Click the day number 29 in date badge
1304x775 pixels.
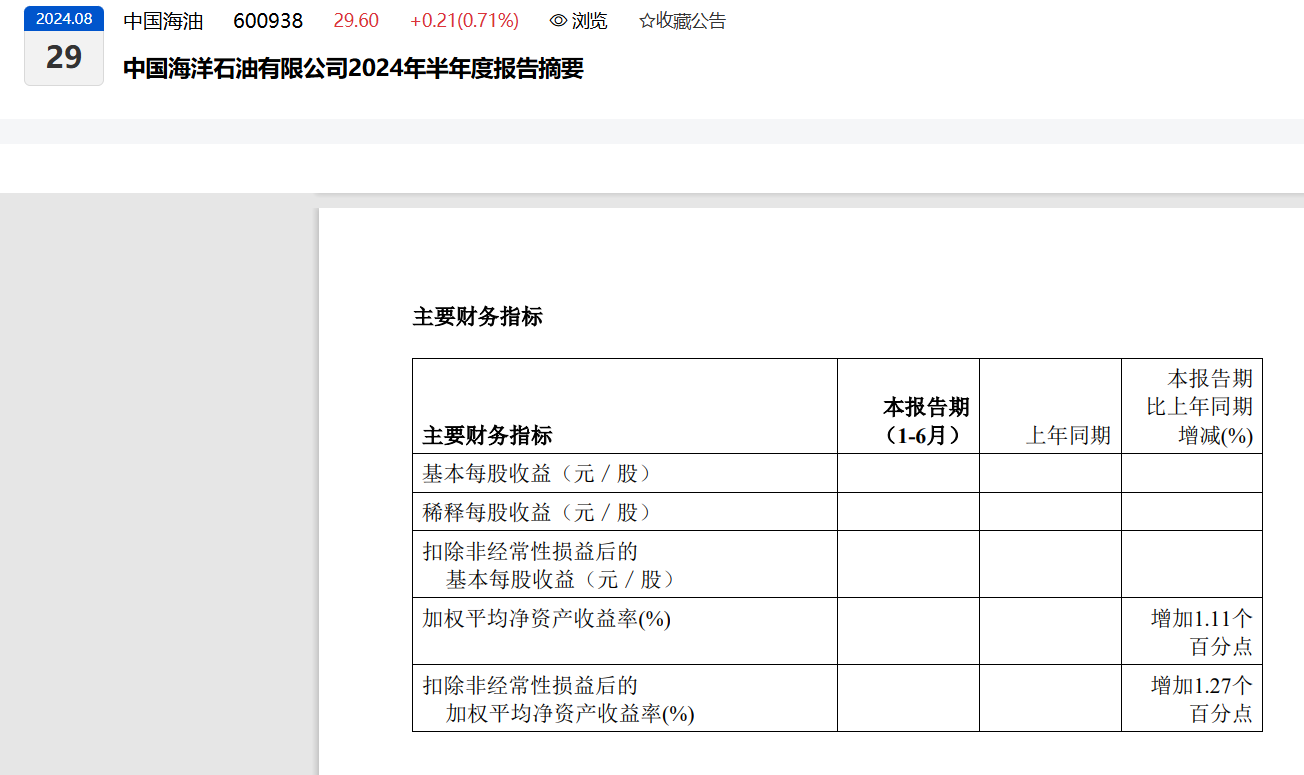64,57
